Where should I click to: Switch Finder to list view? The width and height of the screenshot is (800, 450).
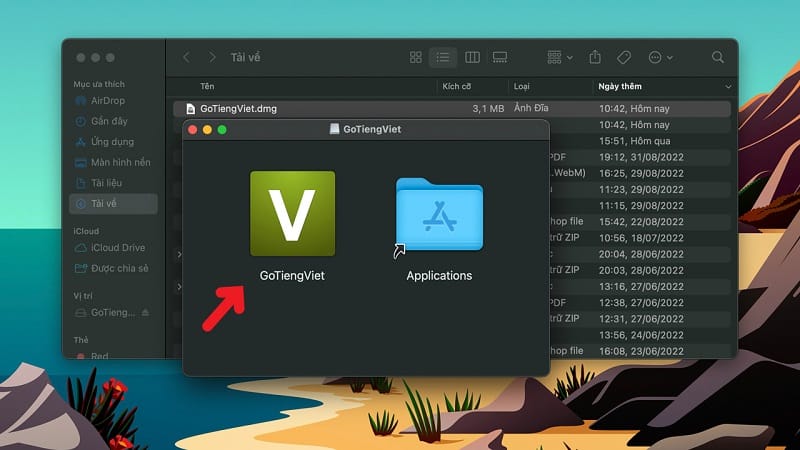pyautogui.click(x=443, y=58)
